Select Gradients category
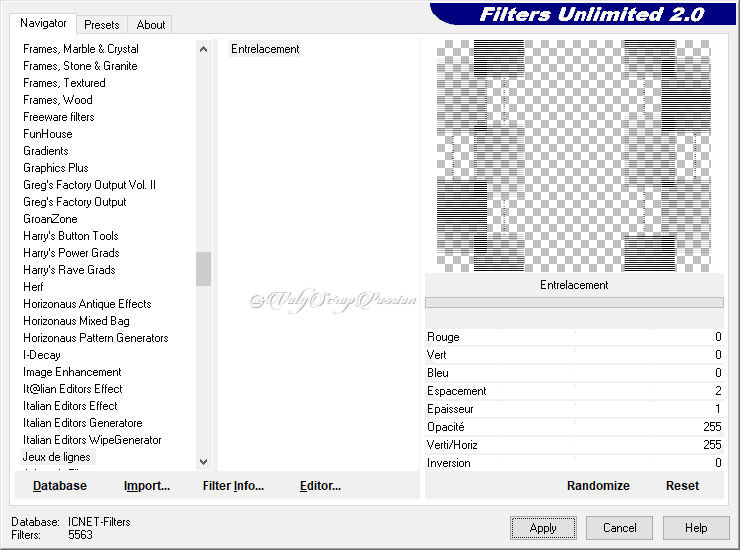740x550 pixels. 46,151
